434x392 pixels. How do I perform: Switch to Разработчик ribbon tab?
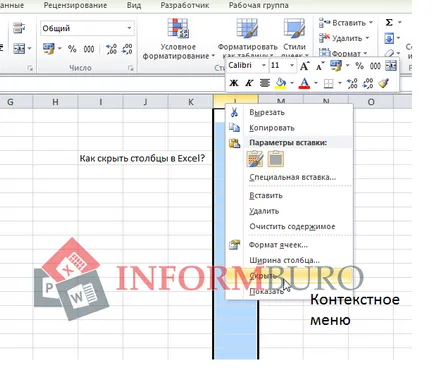pyautogui.click(x=185, y=6)
